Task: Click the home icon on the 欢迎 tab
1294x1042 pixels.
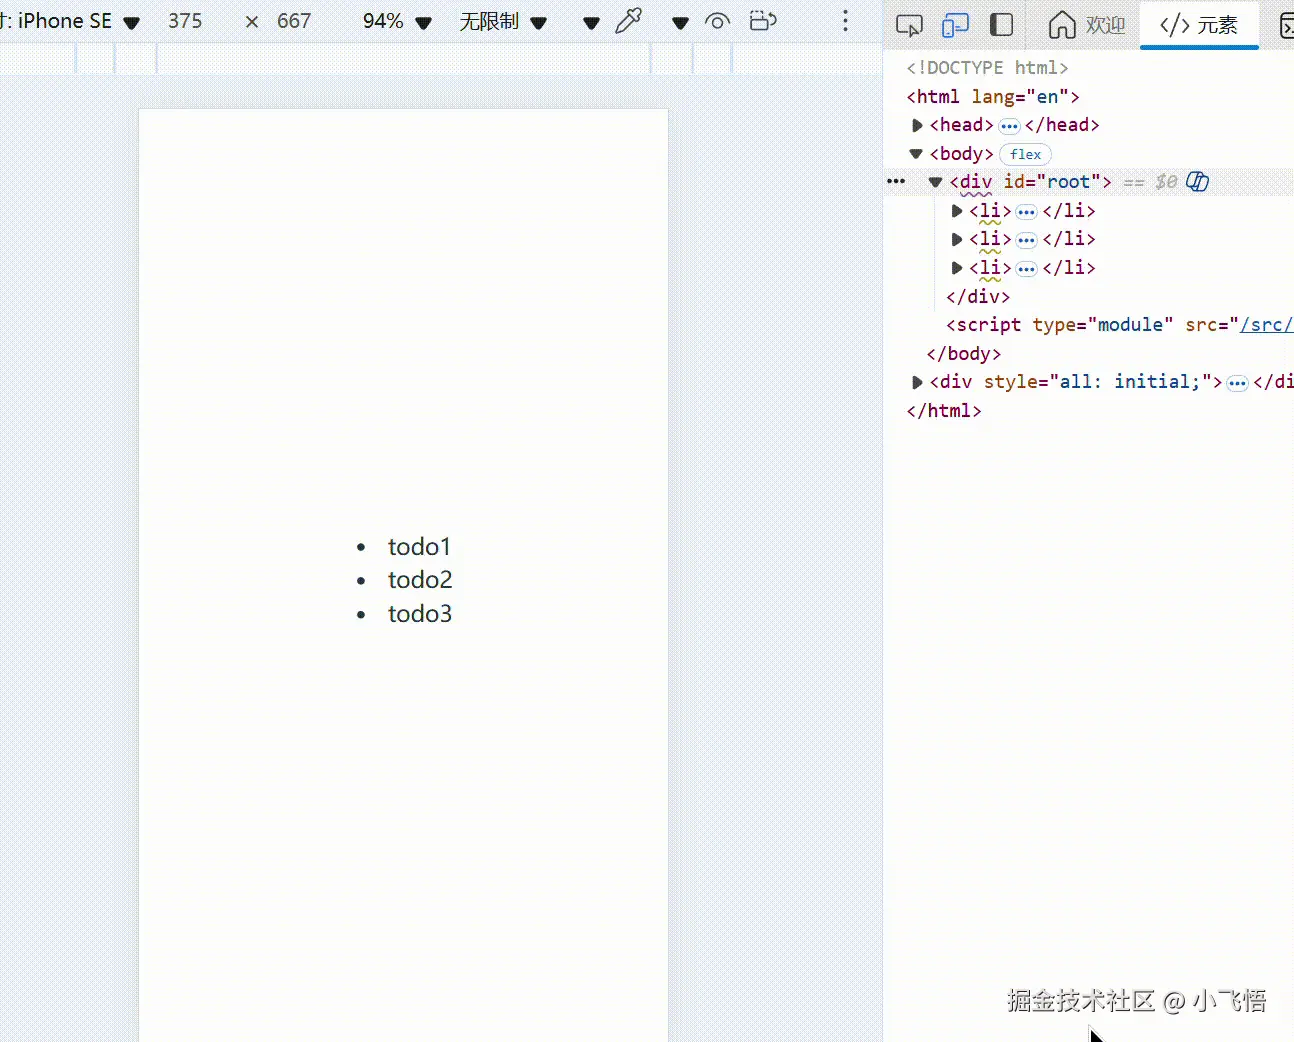Action: [1062, 25]
